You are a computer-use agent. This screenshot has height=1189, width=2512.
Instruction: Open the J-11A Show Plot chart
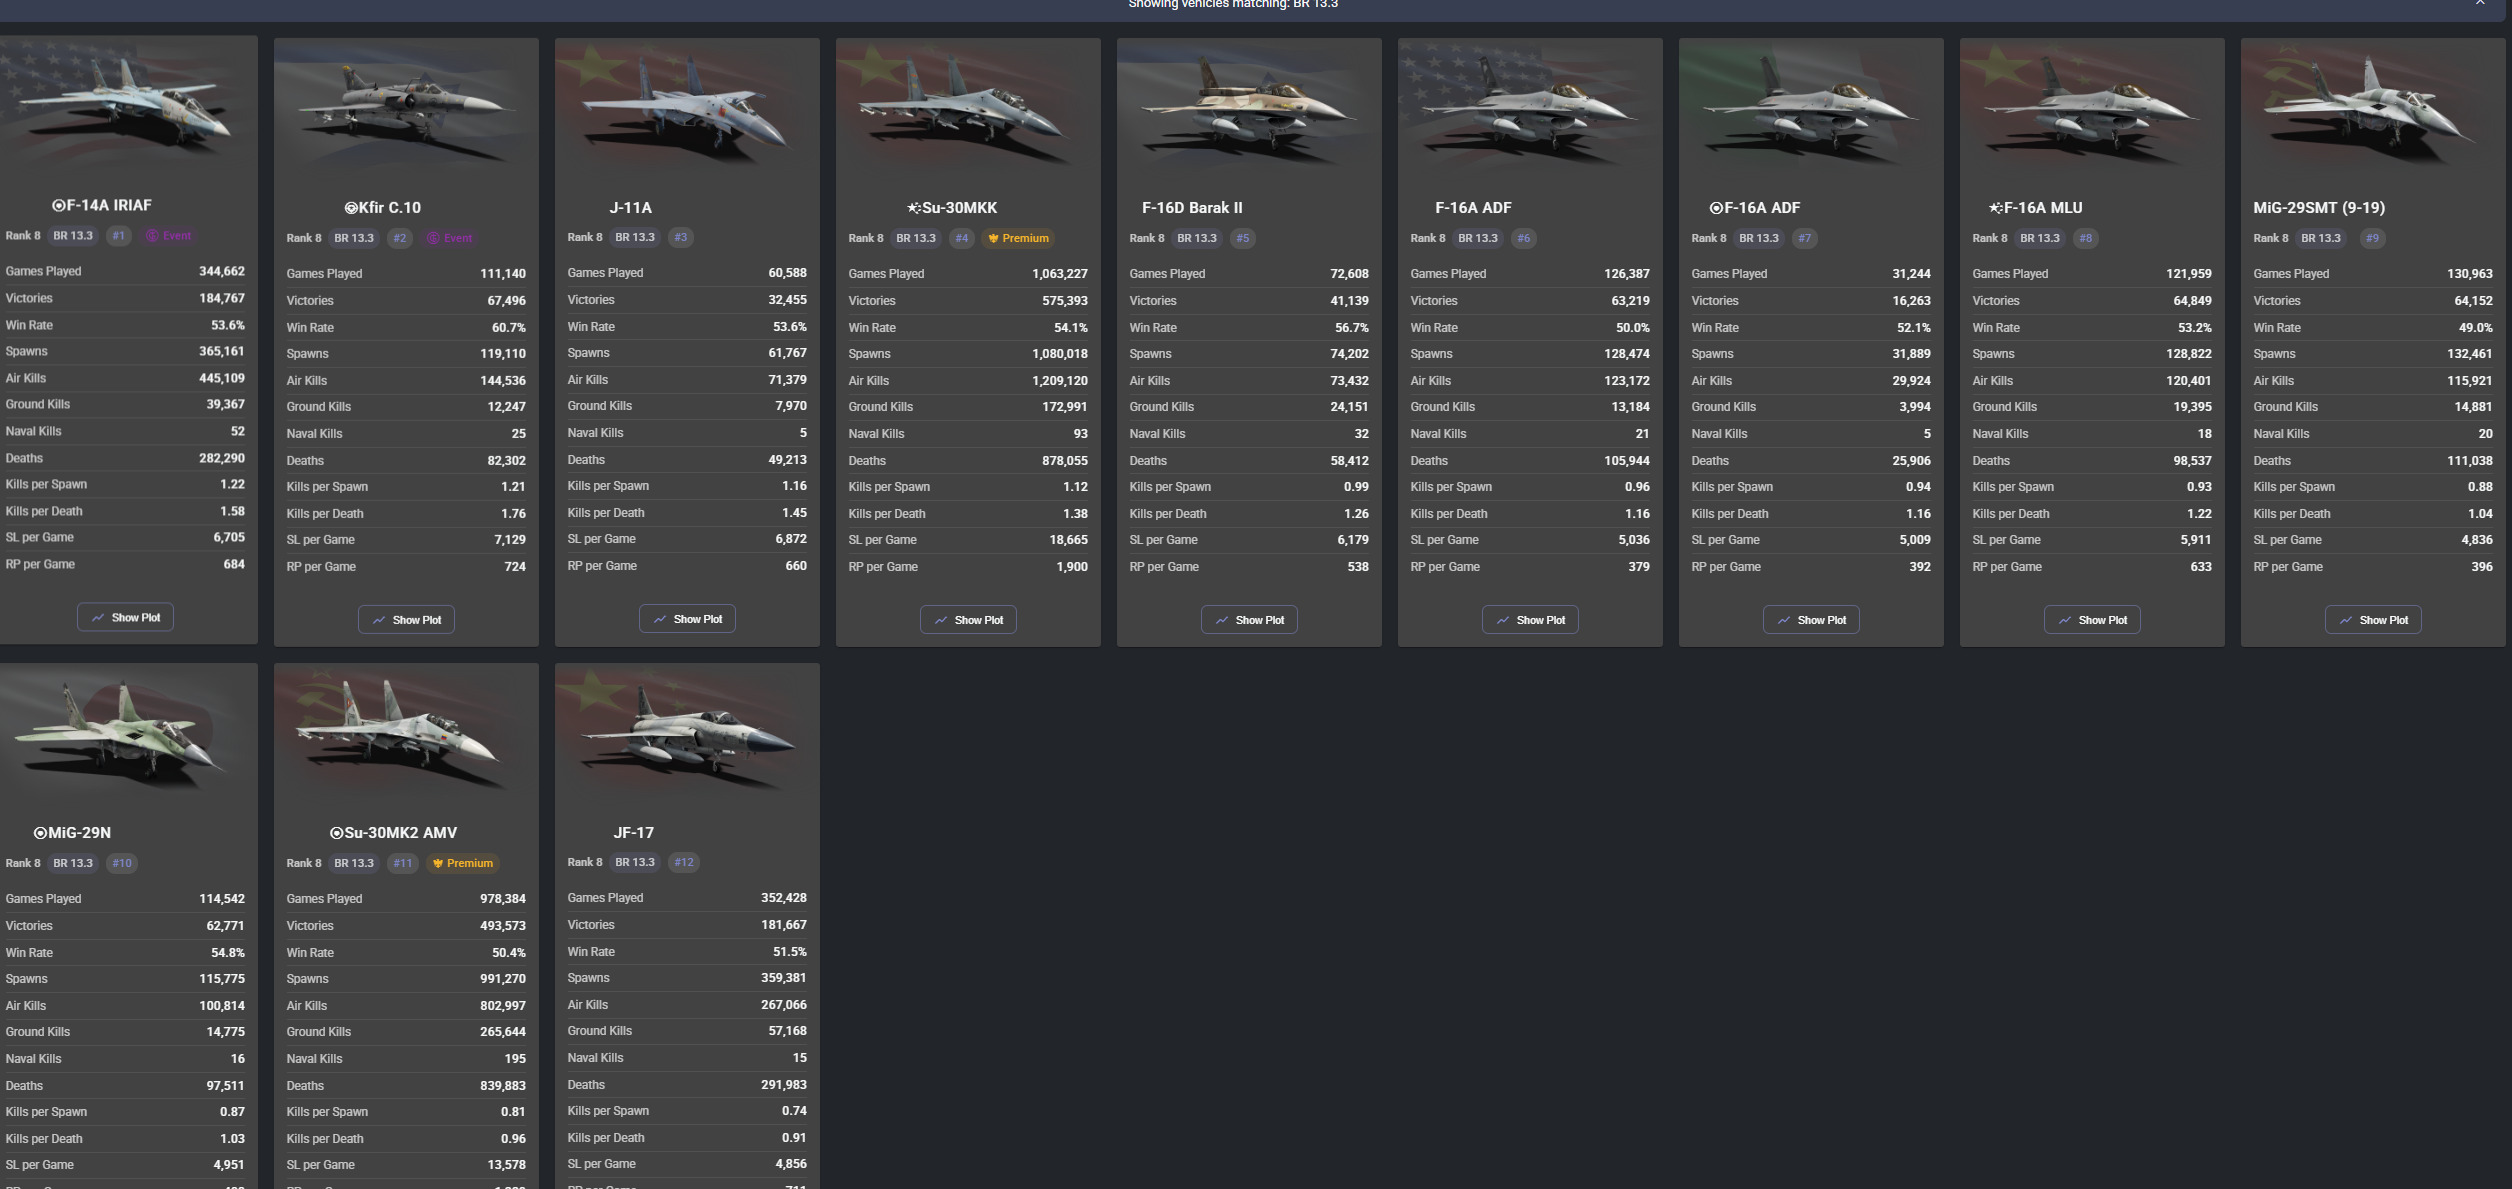(687, 618)
